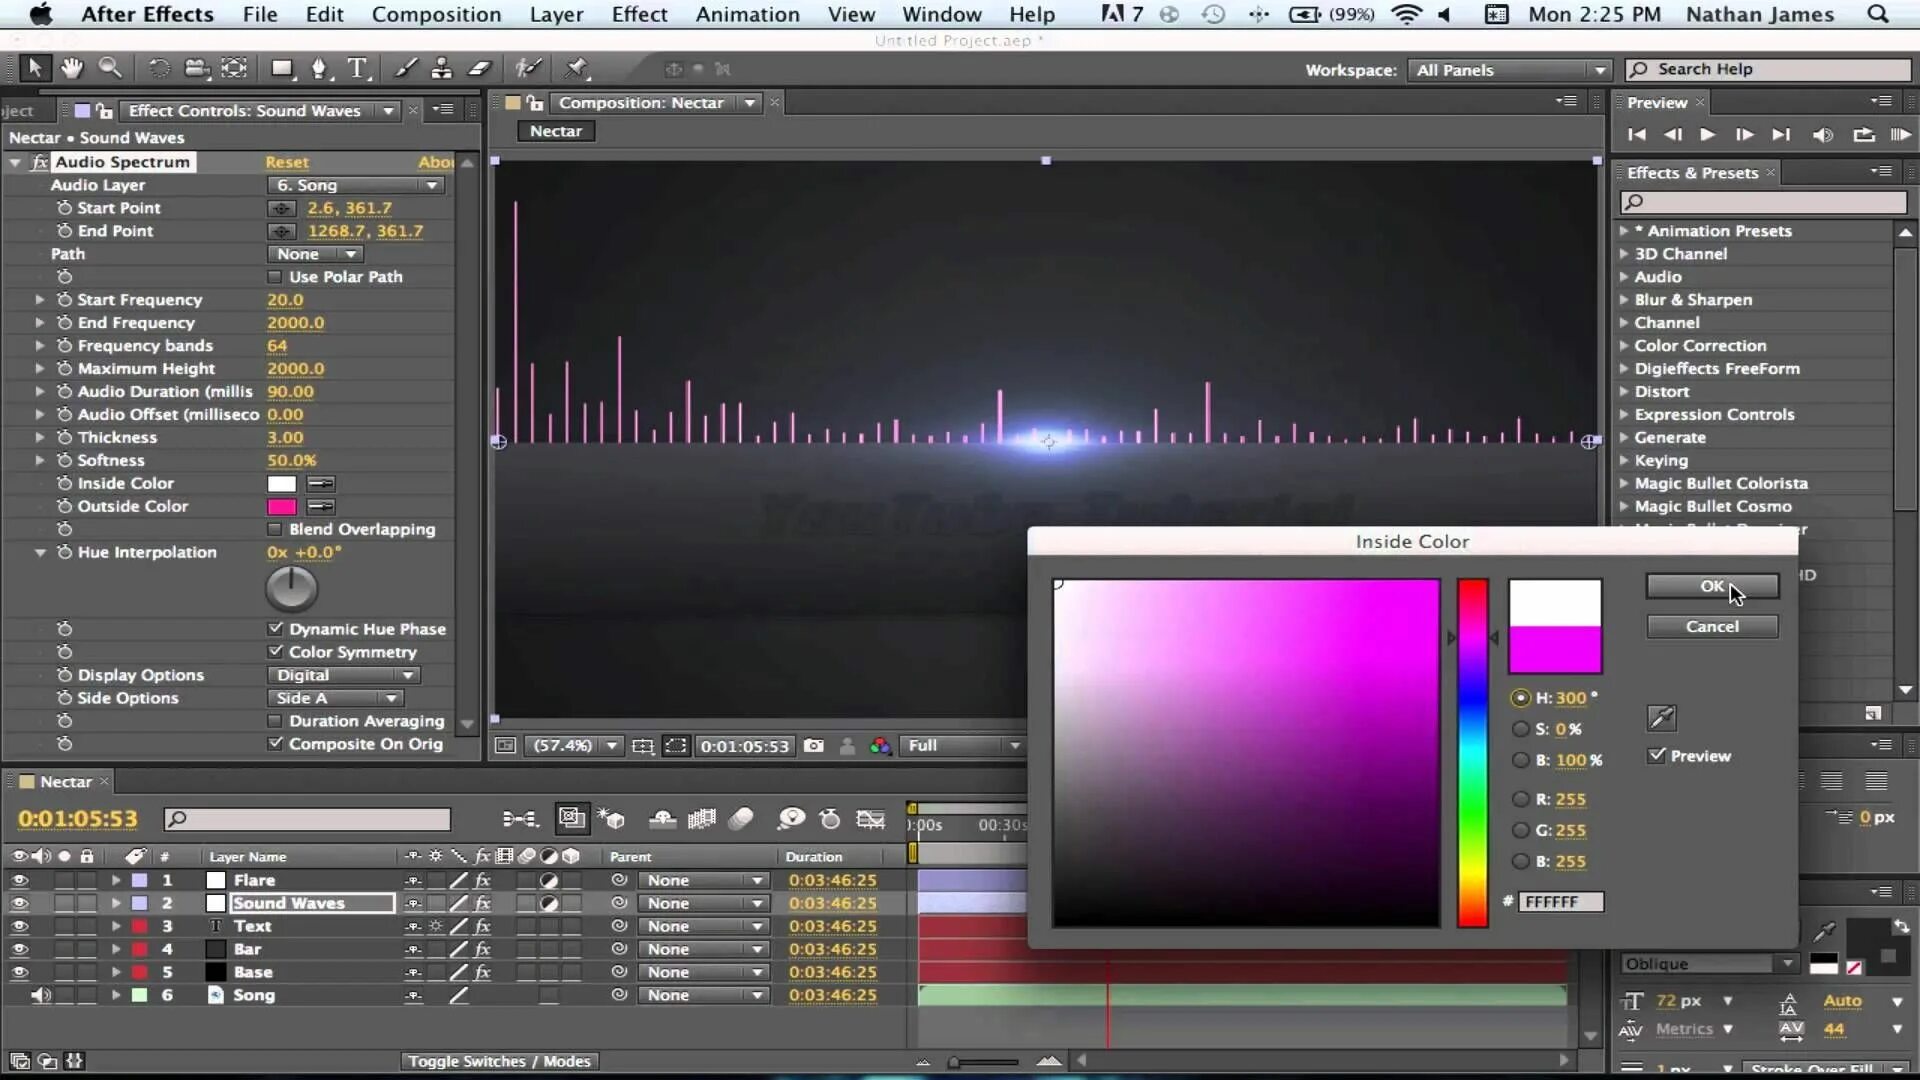Click OK in Inside Color dialog
1920x1080 pixels.
(1711, 586)
